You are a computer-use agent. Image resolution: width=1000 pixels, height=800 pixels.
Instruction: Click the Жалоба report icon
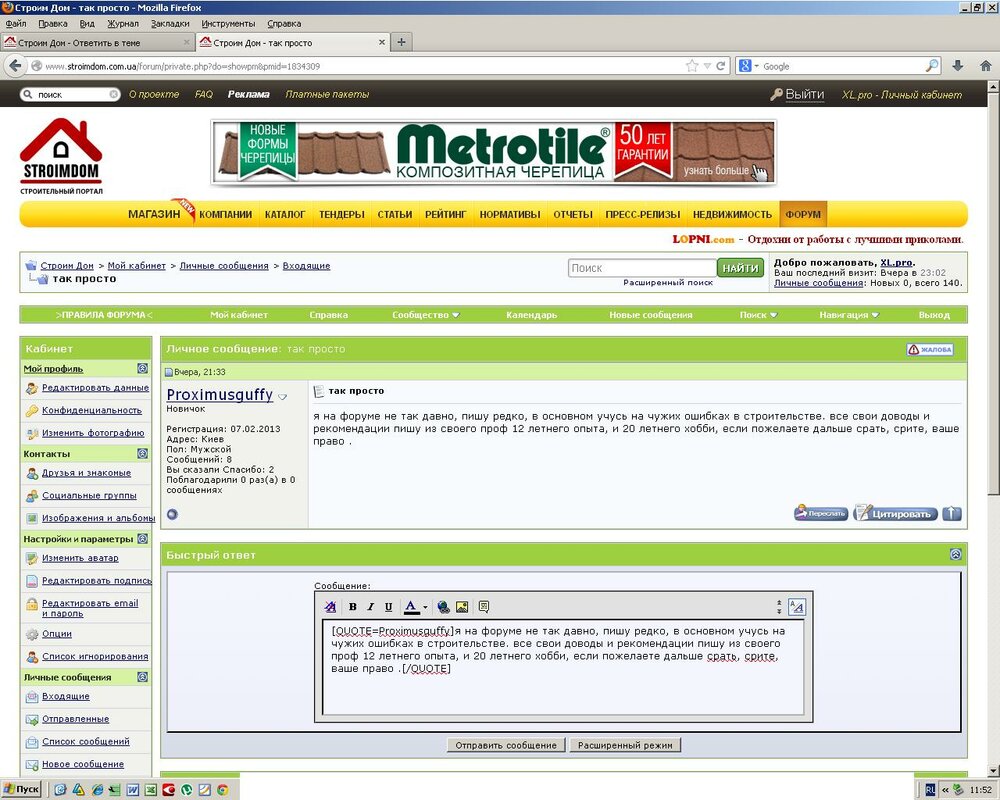tap(930, 349)
